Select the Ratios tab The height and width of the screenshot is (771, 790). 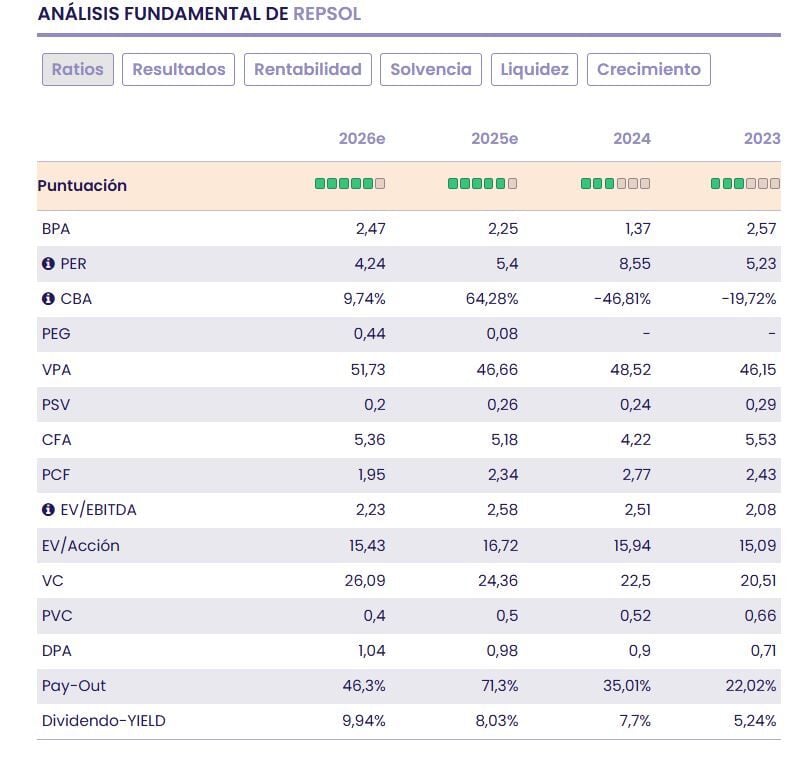coord(77,69)
